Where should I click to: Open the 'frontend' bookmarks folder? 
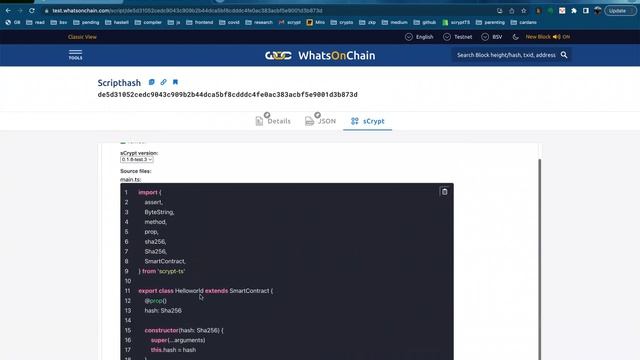(200, 22)
